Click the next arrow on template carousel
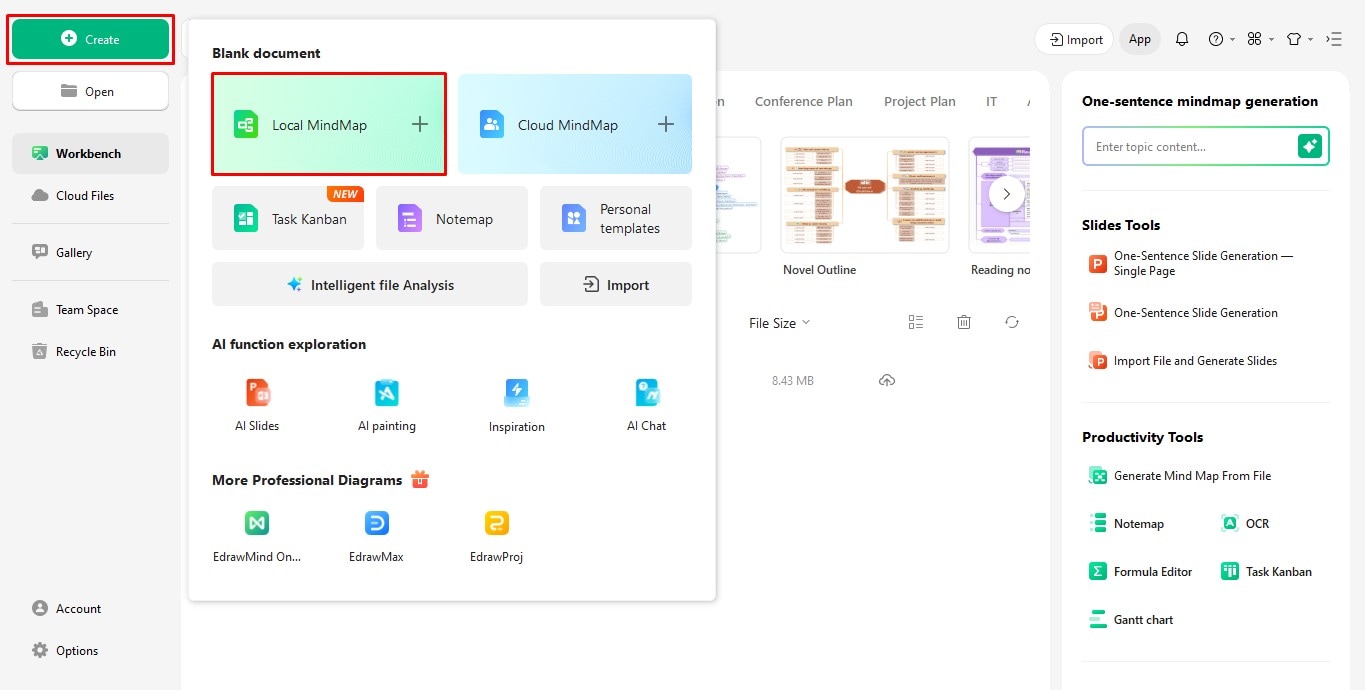This screenshot has height=690, width=1365. 1007,194
